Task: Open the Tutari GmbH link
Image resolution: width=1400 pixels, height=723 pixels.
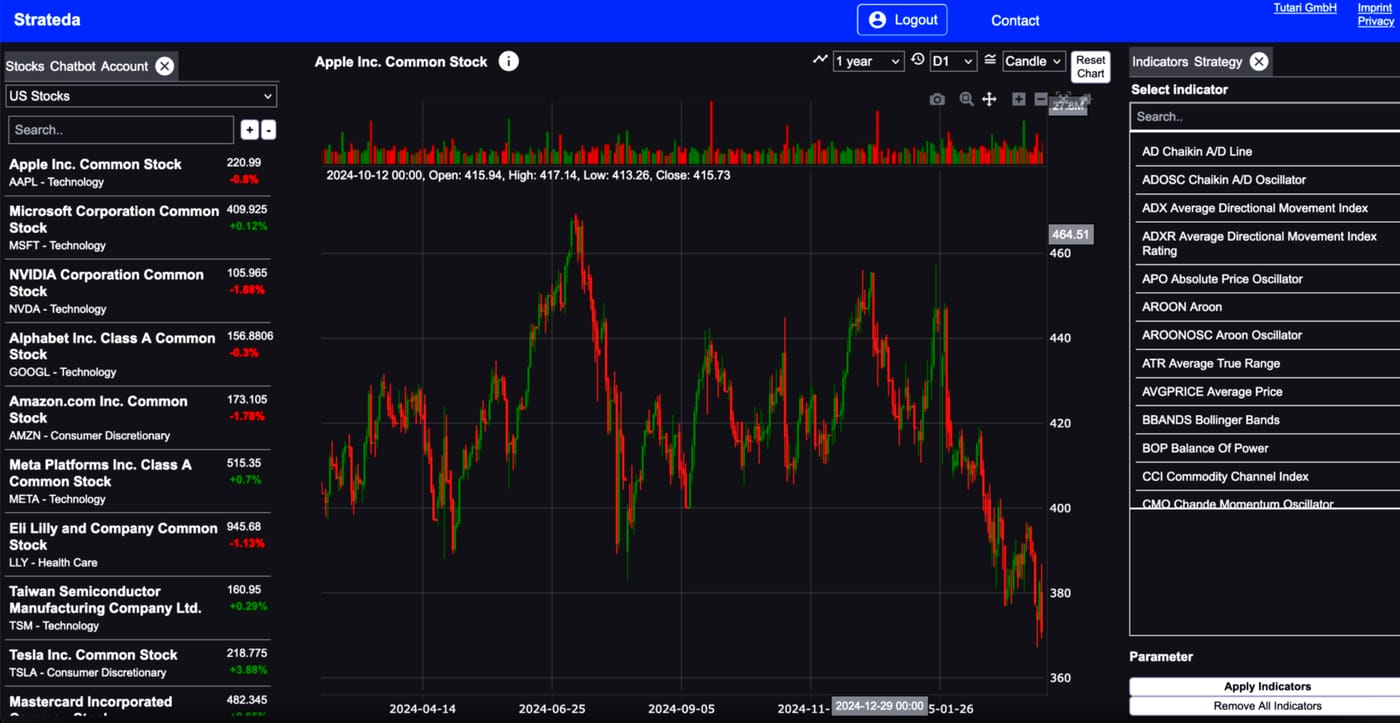Action: pyautogui.click(x=1305, y=8)
